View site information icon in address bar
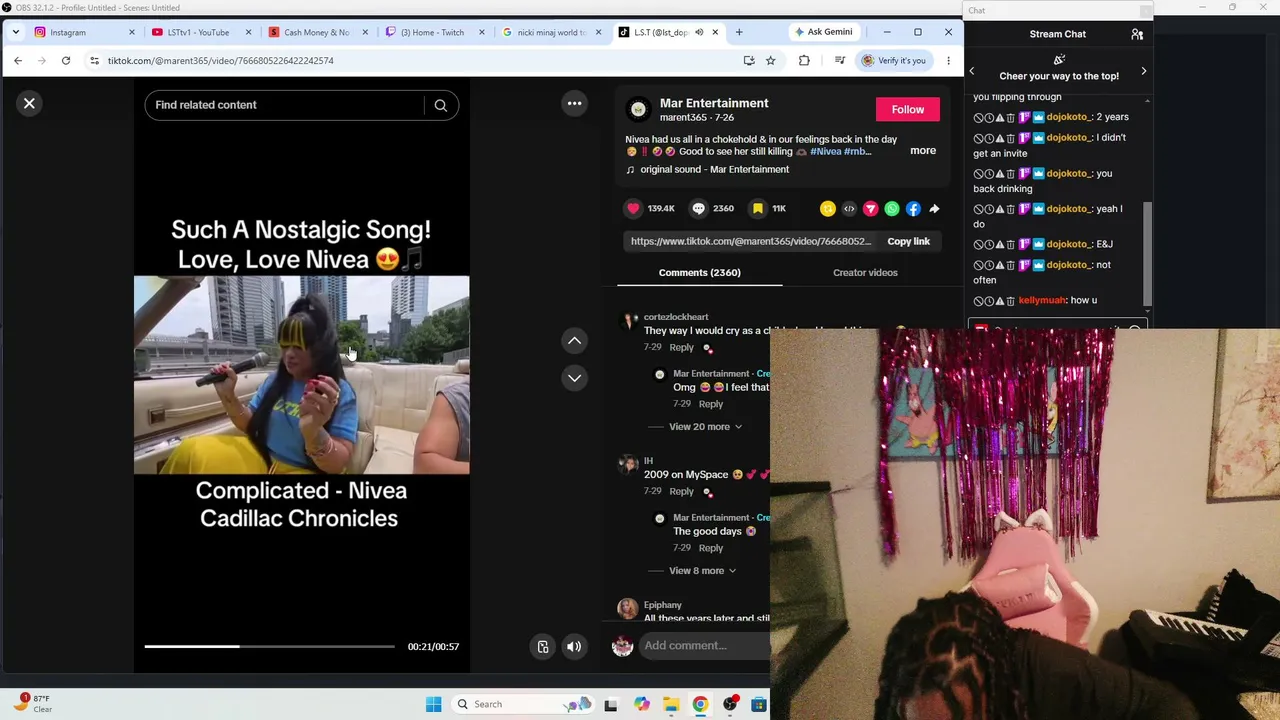The image size is (1280, 720). pyautogui.click(x=94, y=60)
